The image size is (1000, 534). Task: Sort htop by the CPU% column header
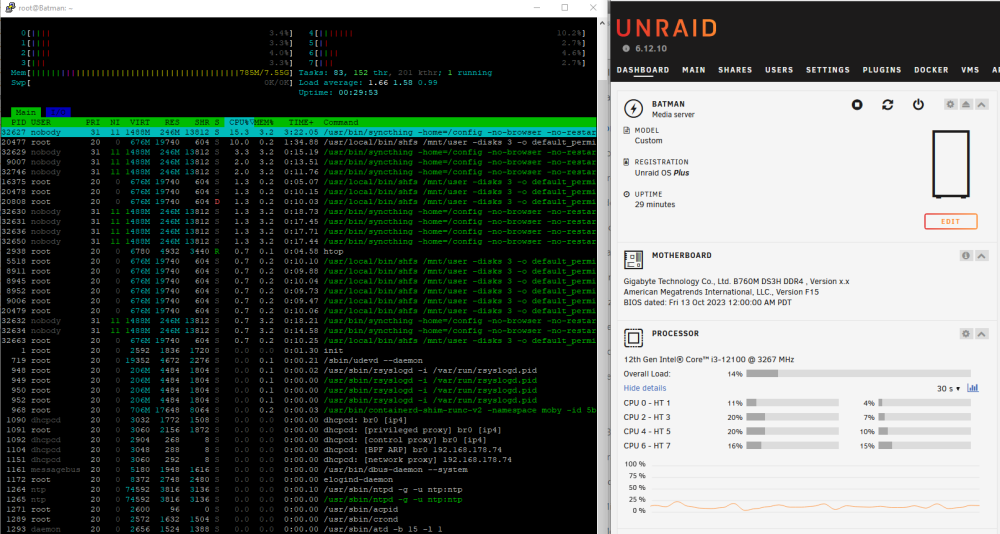tap(240, 122)
